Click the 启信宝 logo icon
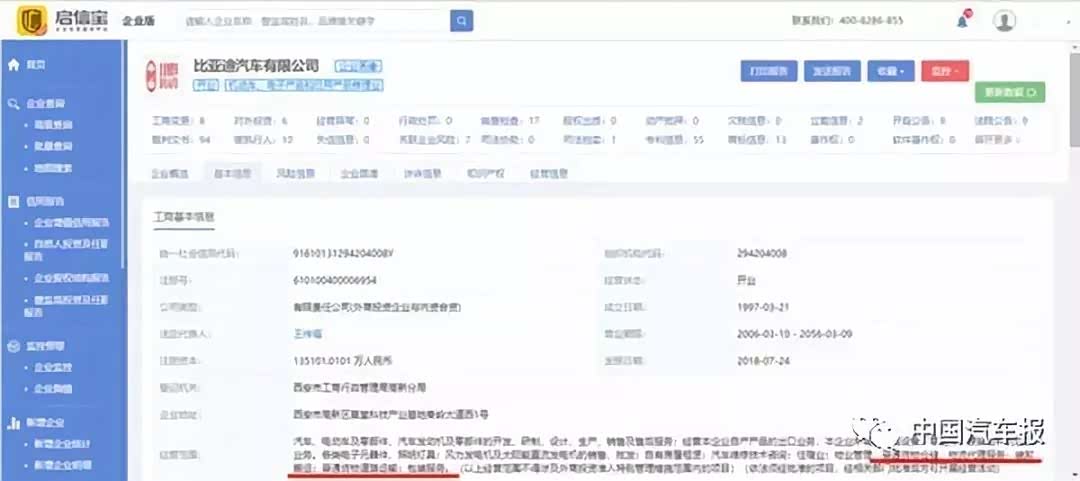Image resolution: width=1080 pixels, height=481 pixels. [x=32, y=20]
